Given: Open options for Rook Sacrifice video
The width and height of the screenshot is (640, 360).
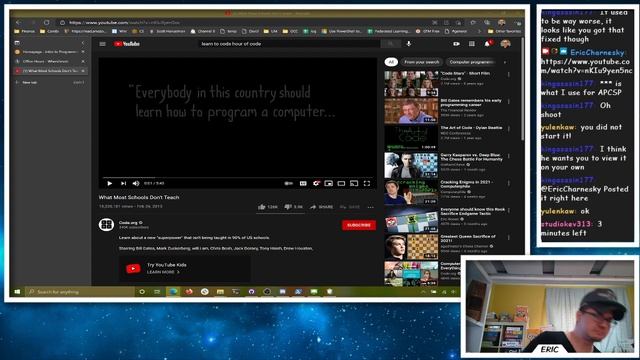Looking at the screenshot, I should click(x=509, y=210).
